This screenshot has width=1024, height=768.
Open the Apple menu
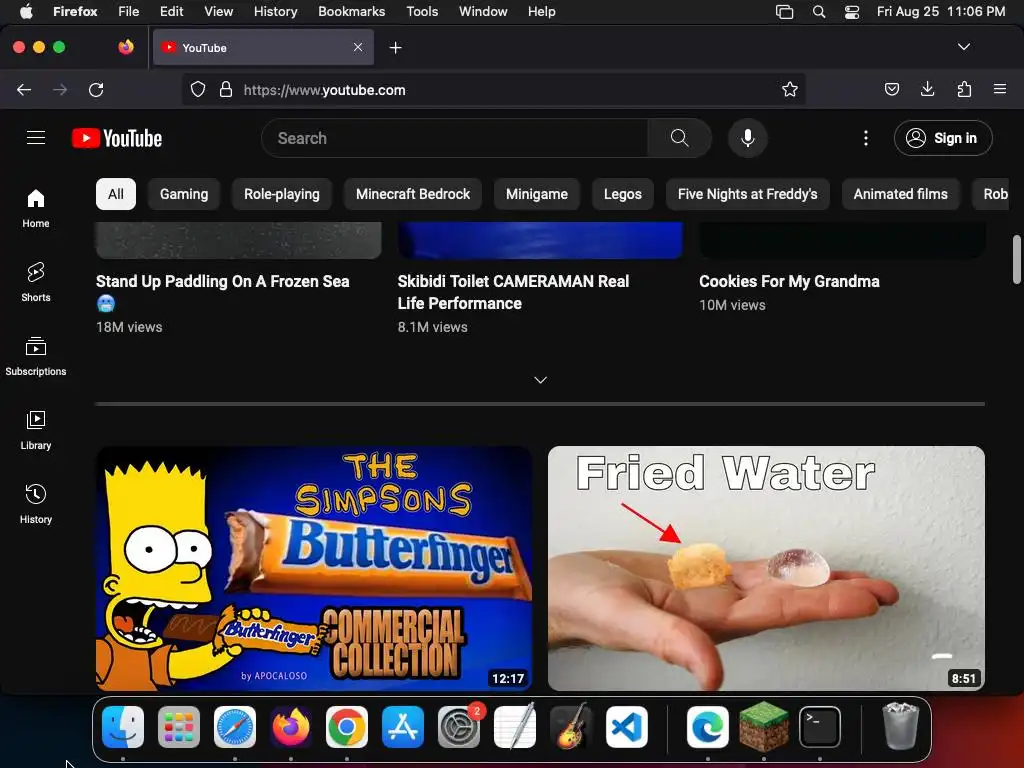26,12
